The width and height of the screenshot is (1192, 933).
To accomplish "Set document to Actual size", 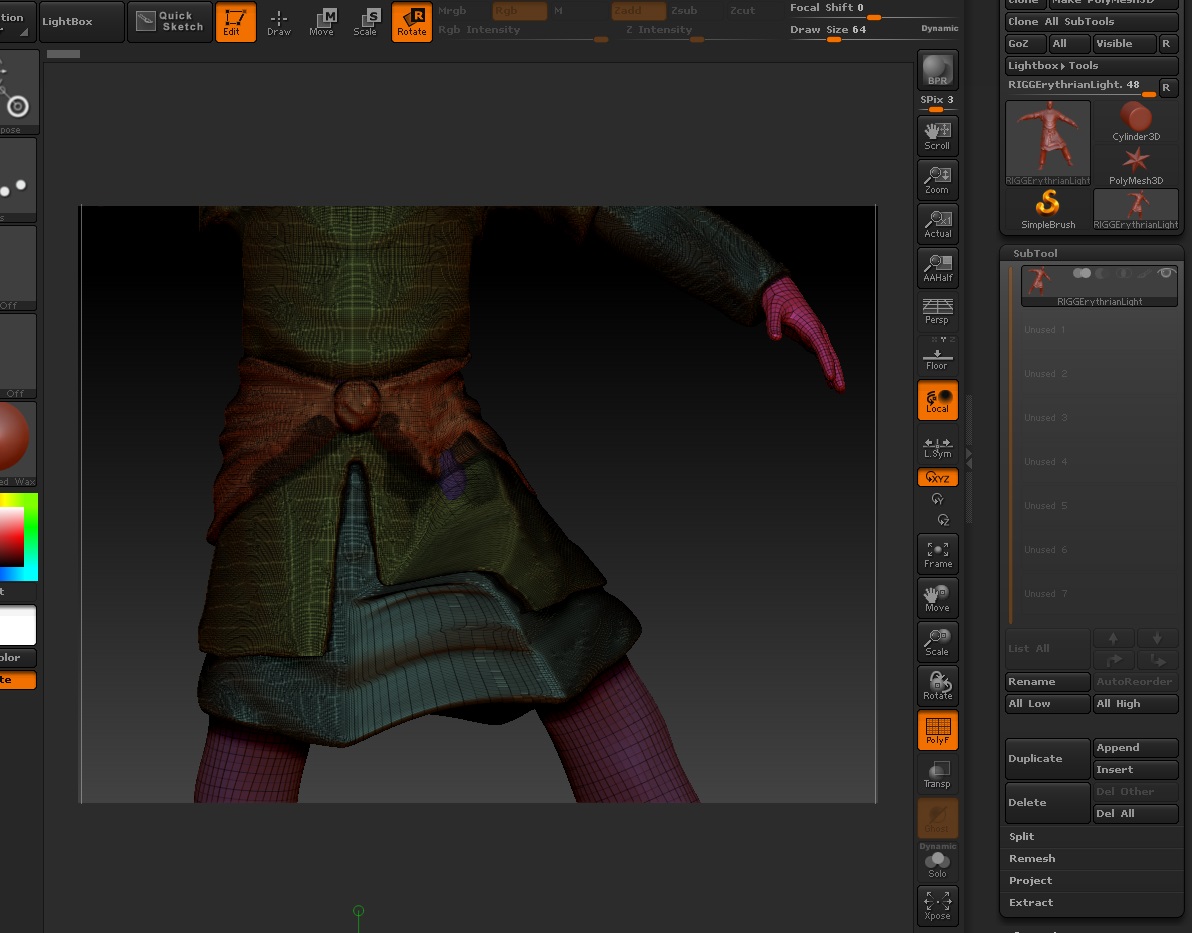I will [937, 224].
